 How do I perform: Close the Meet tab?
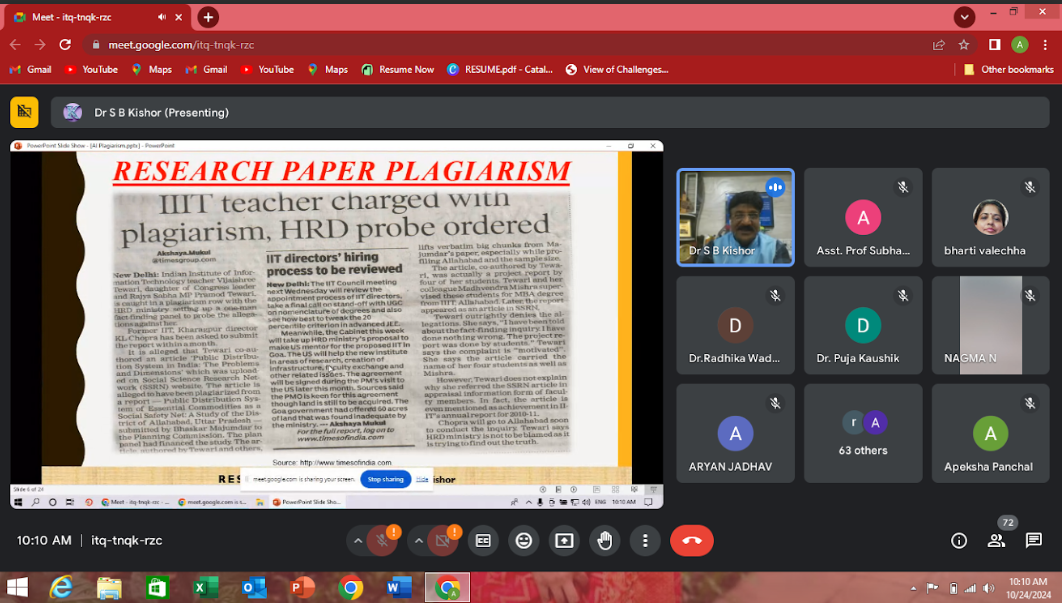point(179,18)
